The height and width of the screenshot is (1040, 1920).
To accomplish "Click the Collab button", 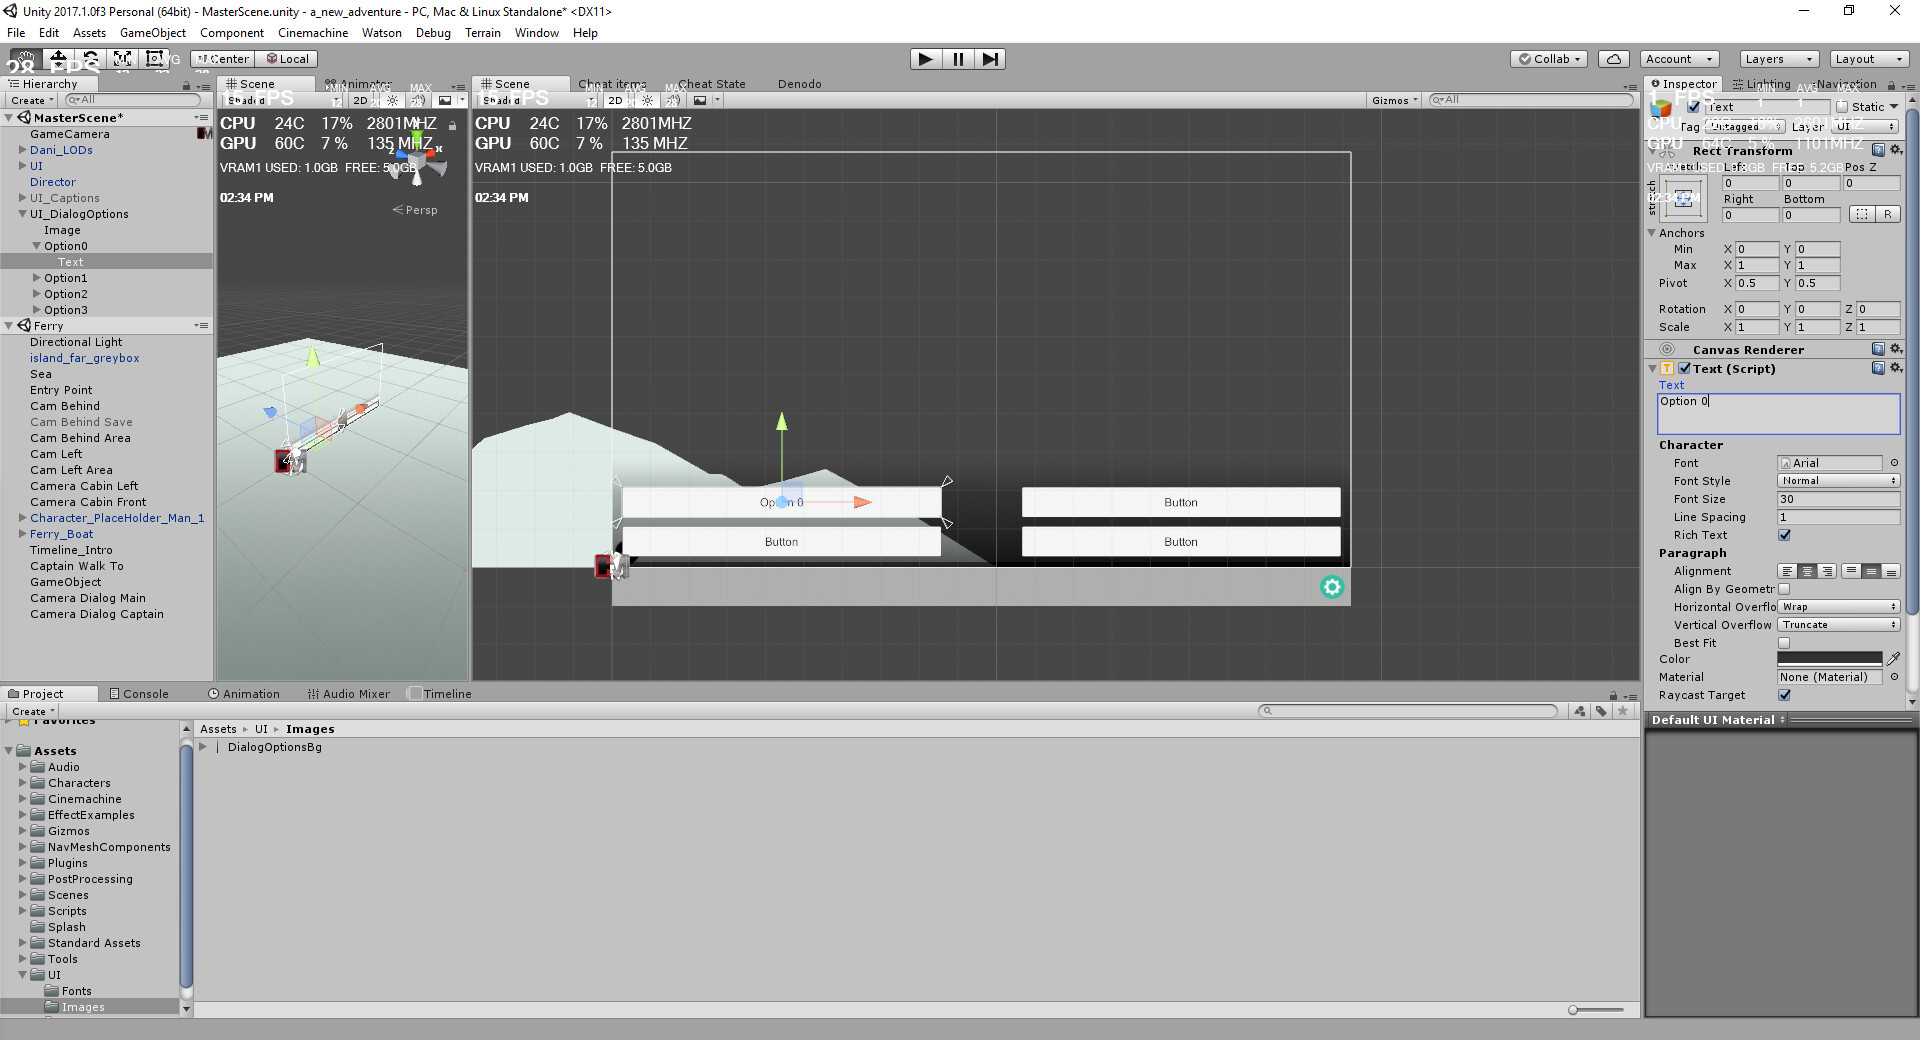I will (x=1549, y=59).
